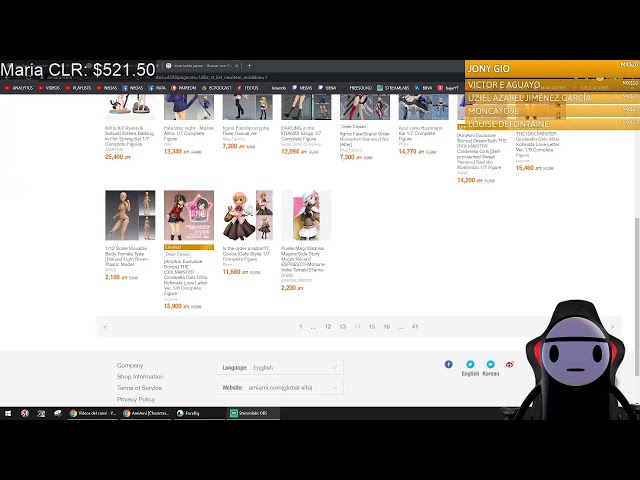Open the ANALYTICS bookmark

point(19,88)
